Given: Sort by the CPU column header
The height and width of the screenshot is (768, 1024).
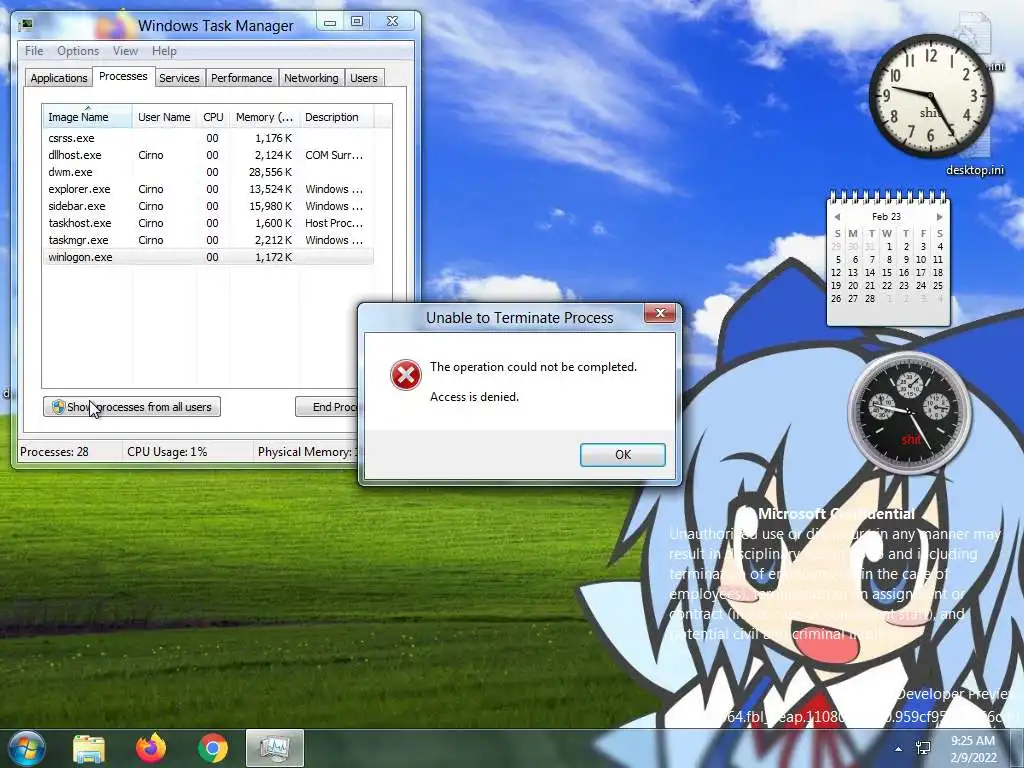Looking at the screenshot, I should tap(213, 117).
